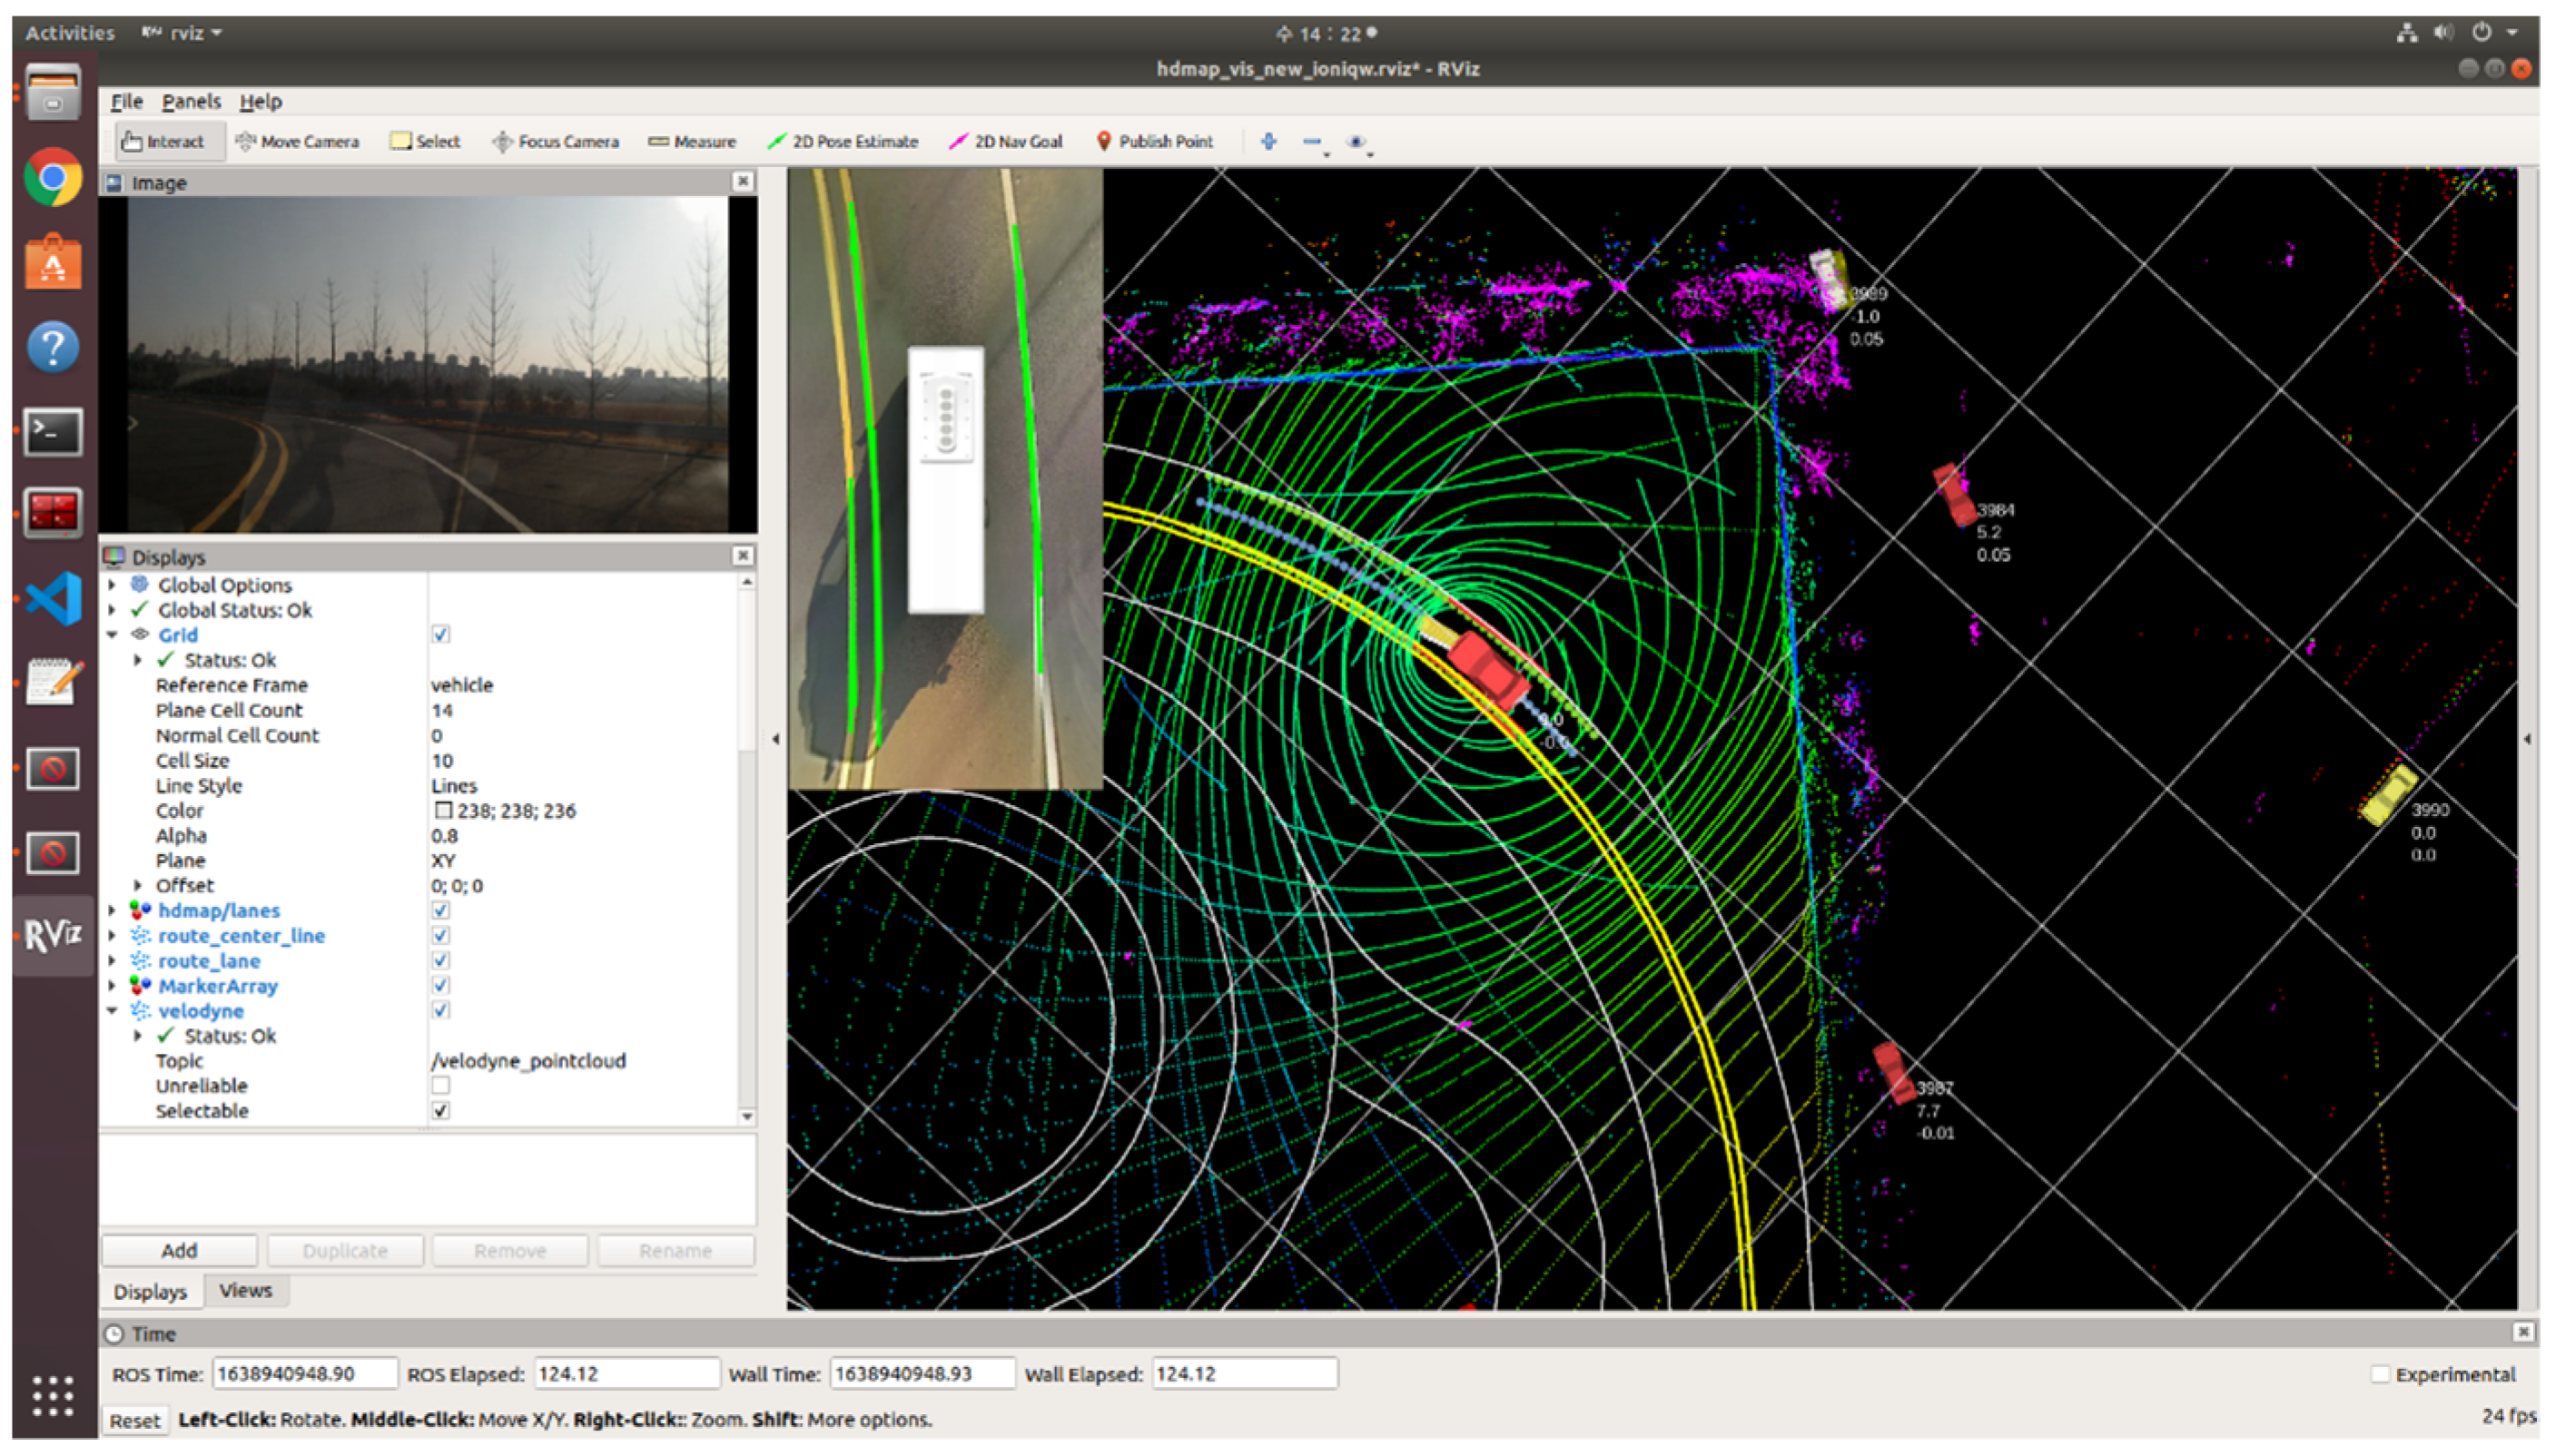Viewport: 2556px width, 1456px height.
Task: Click the Grid color swatch 238;238;236
Action: click(x=443, y=810)
